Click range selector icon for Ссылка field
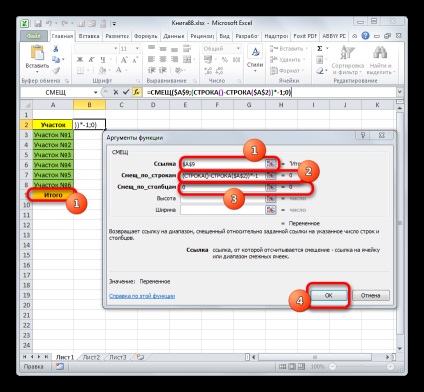The width and height of the screenshot is (424, 392). 271,164
